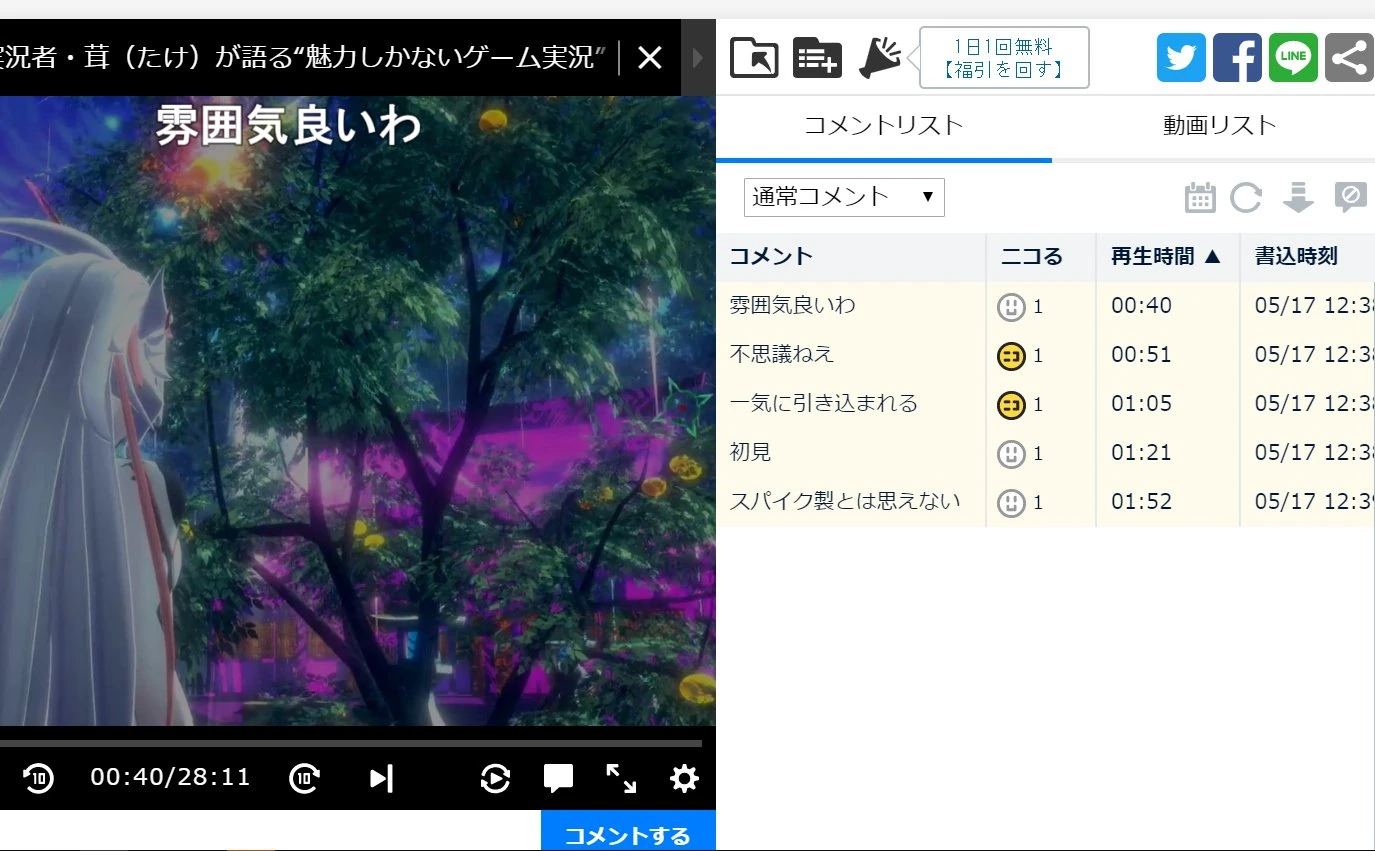Nicoru the comment 雰囲気良いわ
1375x851 pixels.
pyautogui.click(x=1011, y=307)
